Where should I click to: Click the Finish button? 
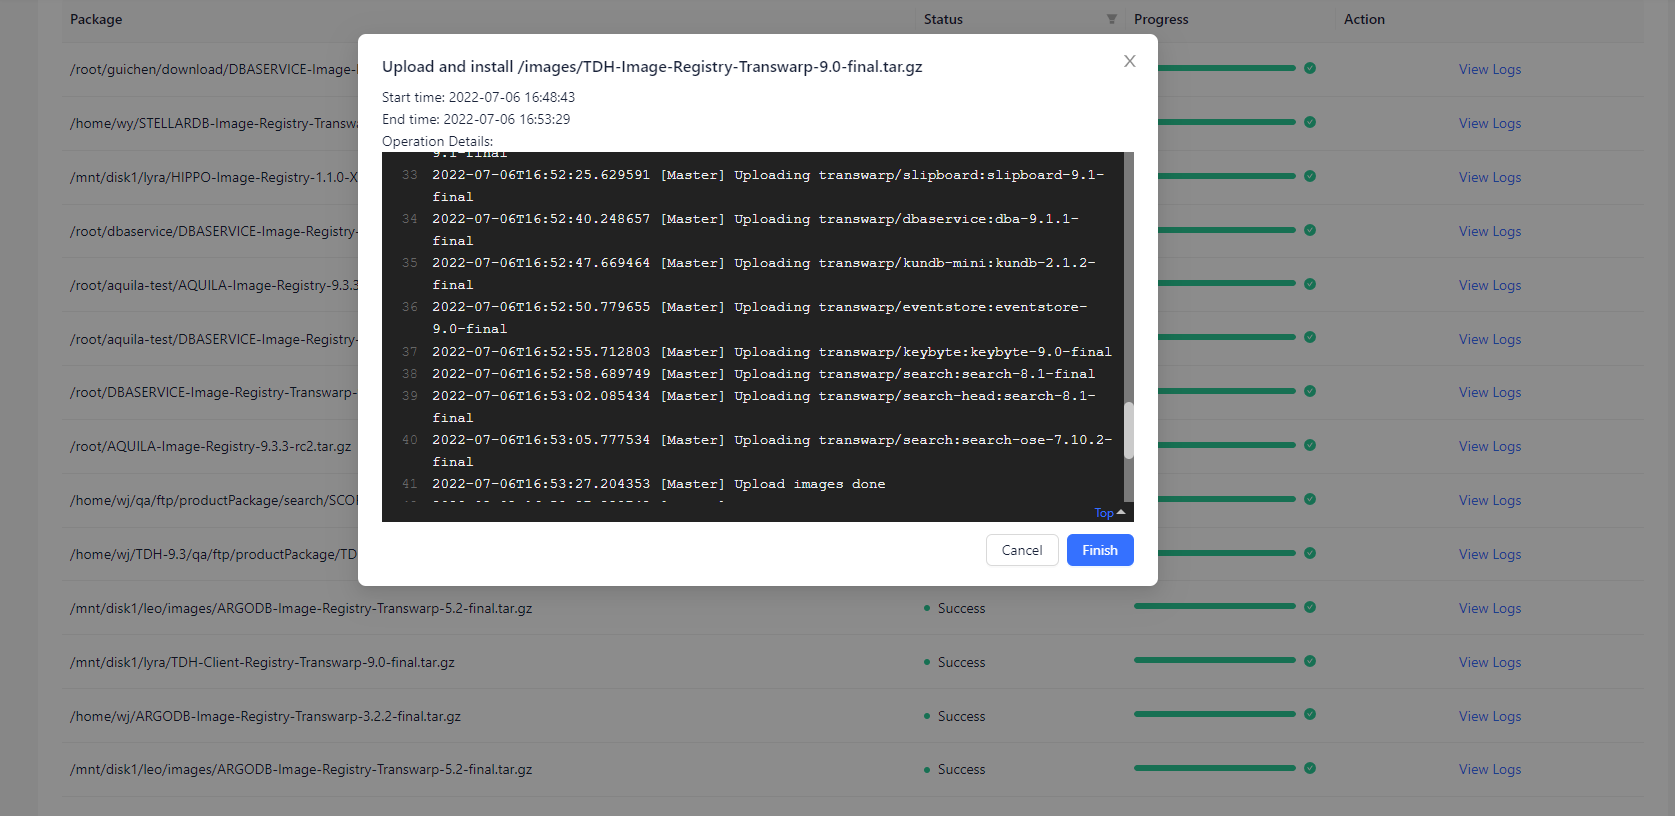[1100, 550]
